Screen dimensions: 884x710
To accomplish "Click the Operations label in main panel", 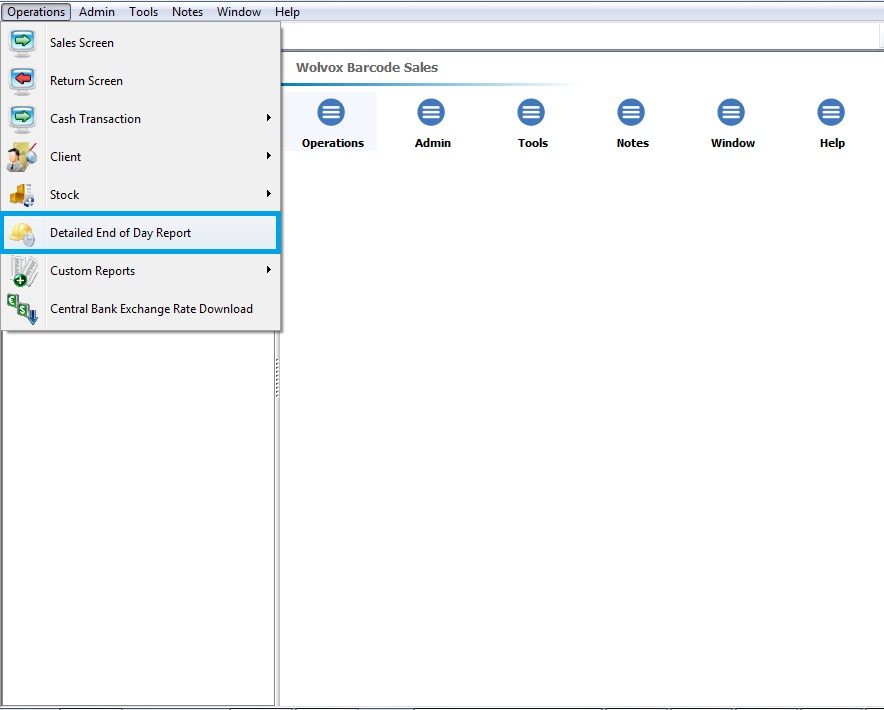I will (x=333, y=143).
